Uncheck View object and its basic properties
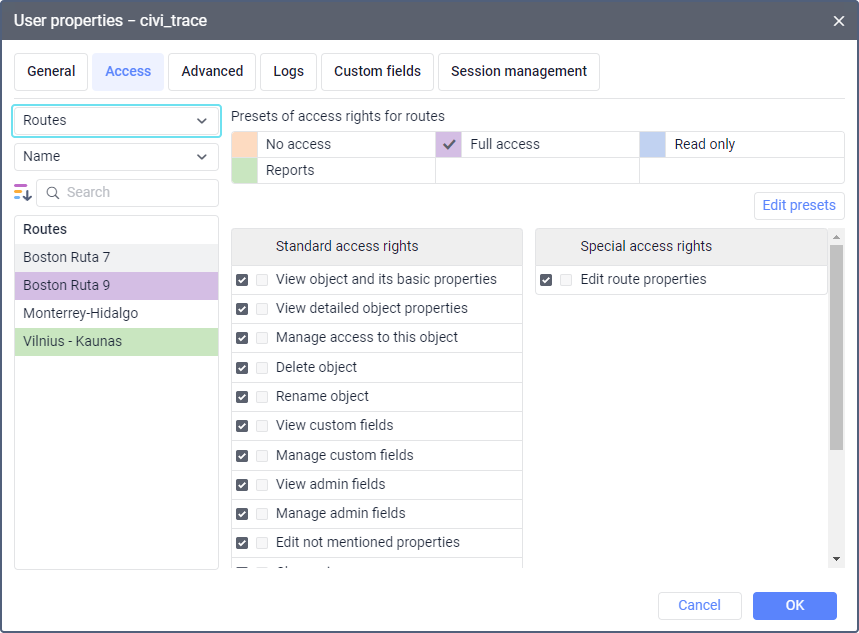This screenshot has width=859, height=633. click(x=242, y=280)
